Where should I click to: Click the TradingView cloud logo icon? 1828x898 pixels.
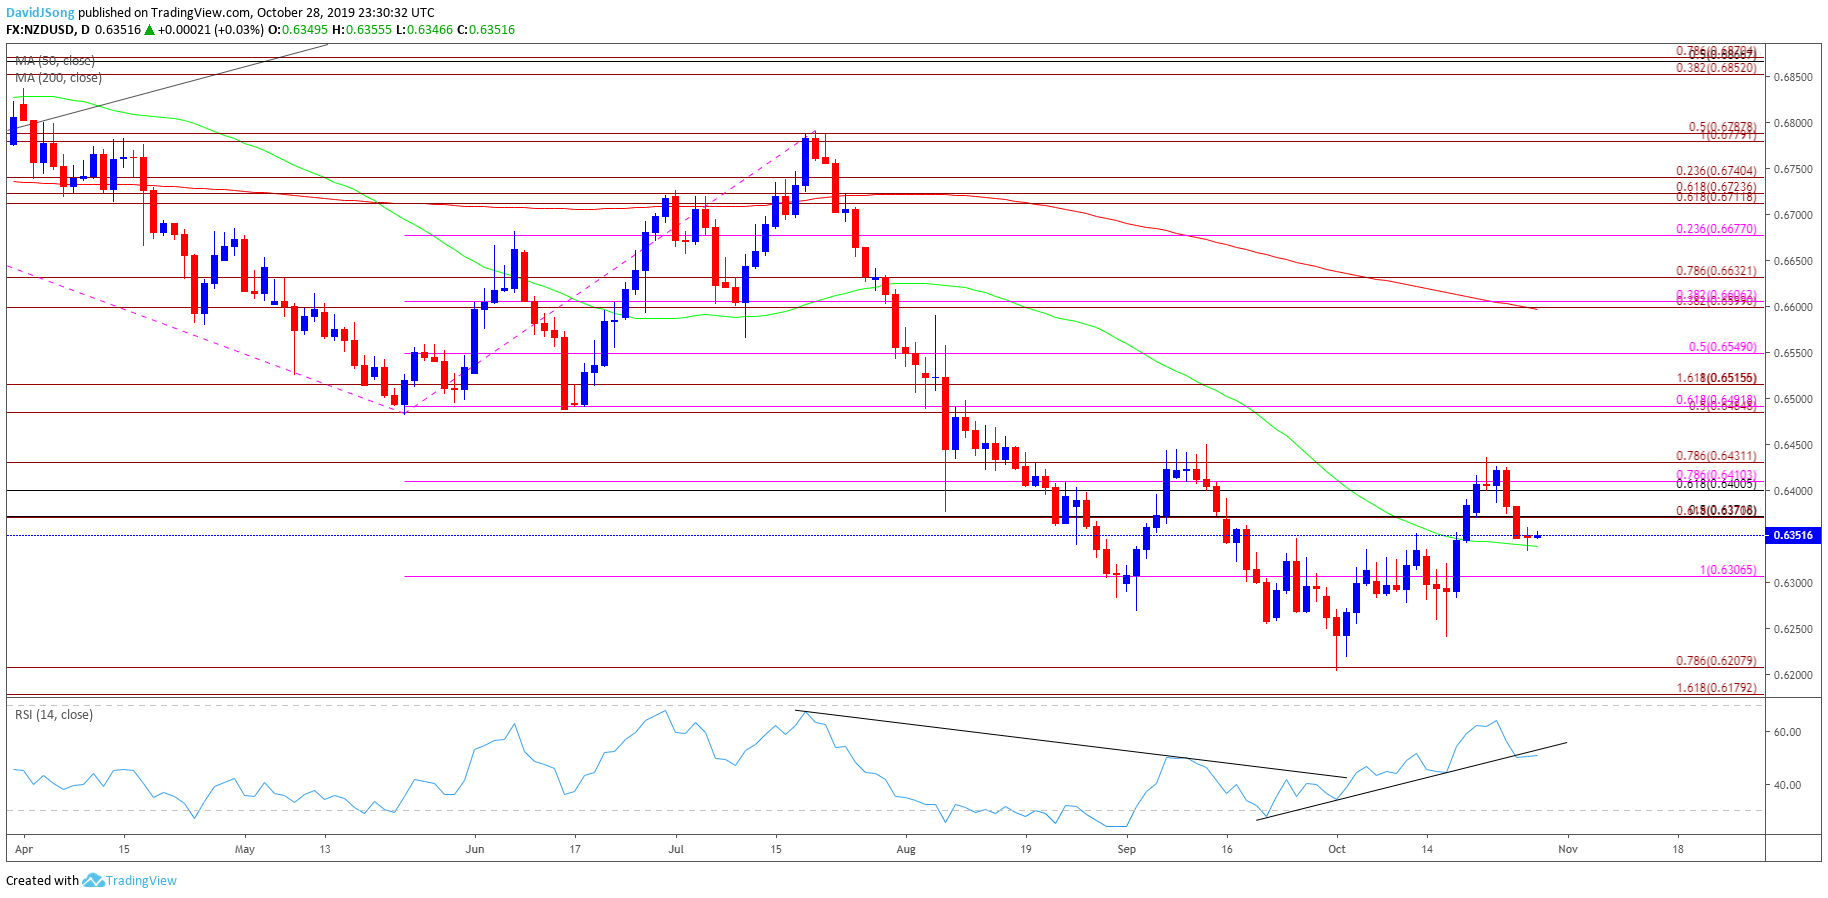pyautogui.click(x=93, y=880)
